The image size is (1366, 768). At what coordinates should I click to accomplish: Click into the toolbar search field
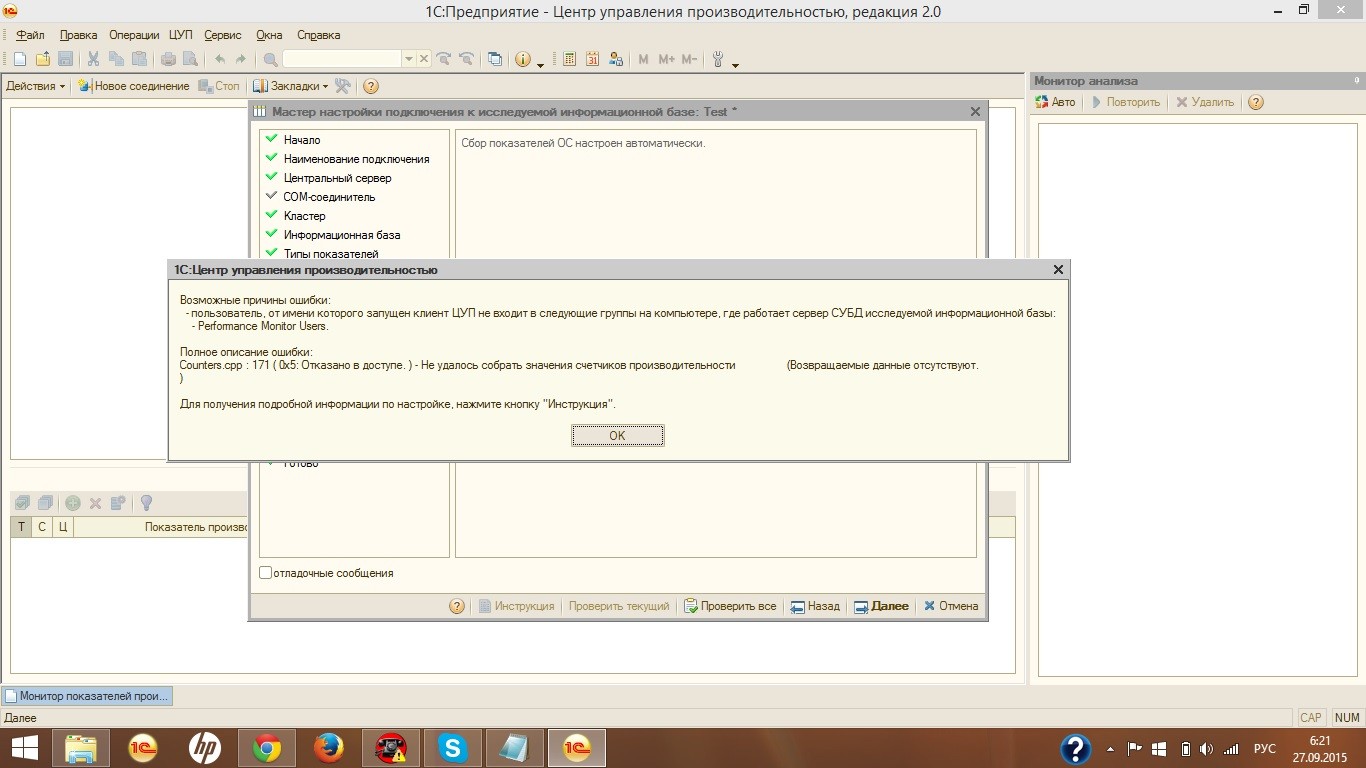point(341,59)
